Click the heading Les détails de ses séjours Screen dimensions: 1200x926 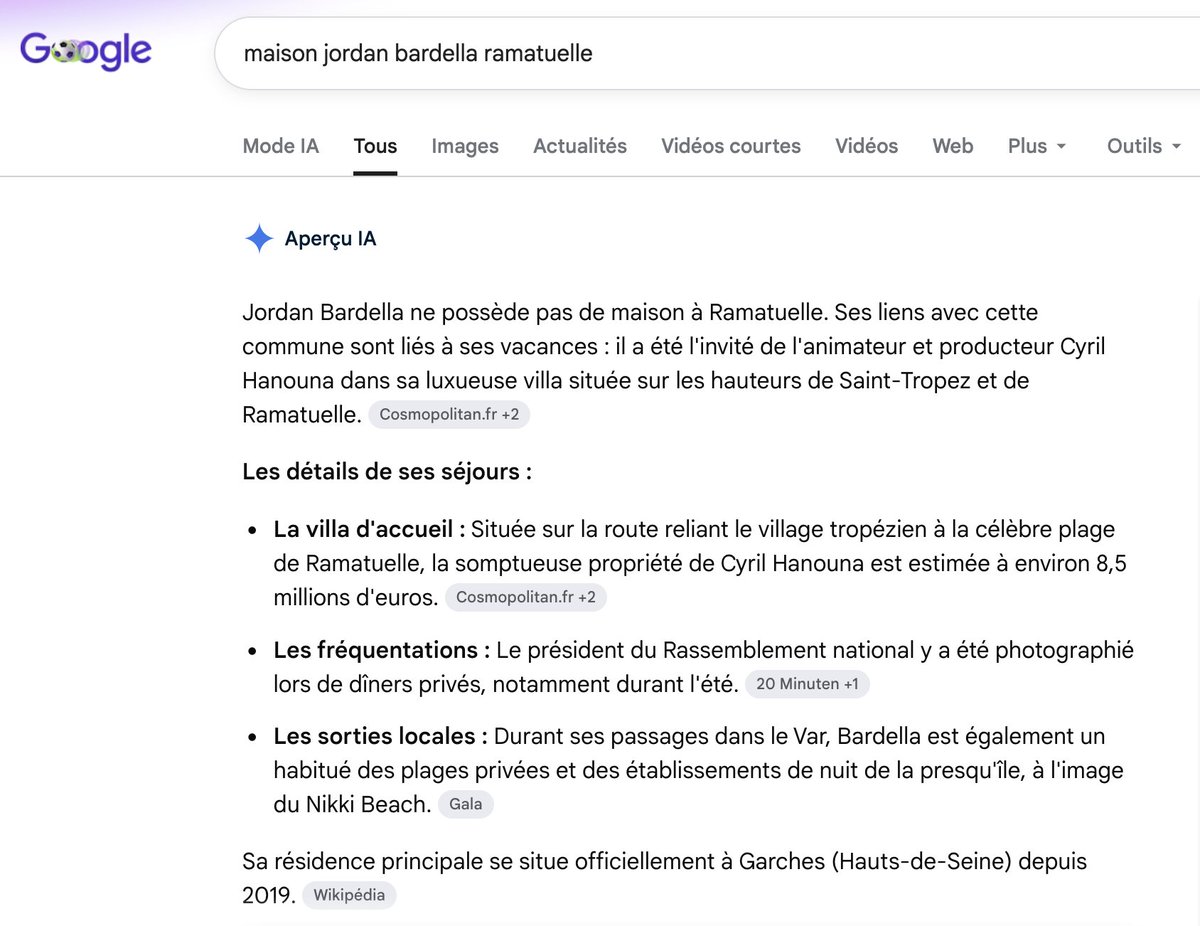coord(387,471)
